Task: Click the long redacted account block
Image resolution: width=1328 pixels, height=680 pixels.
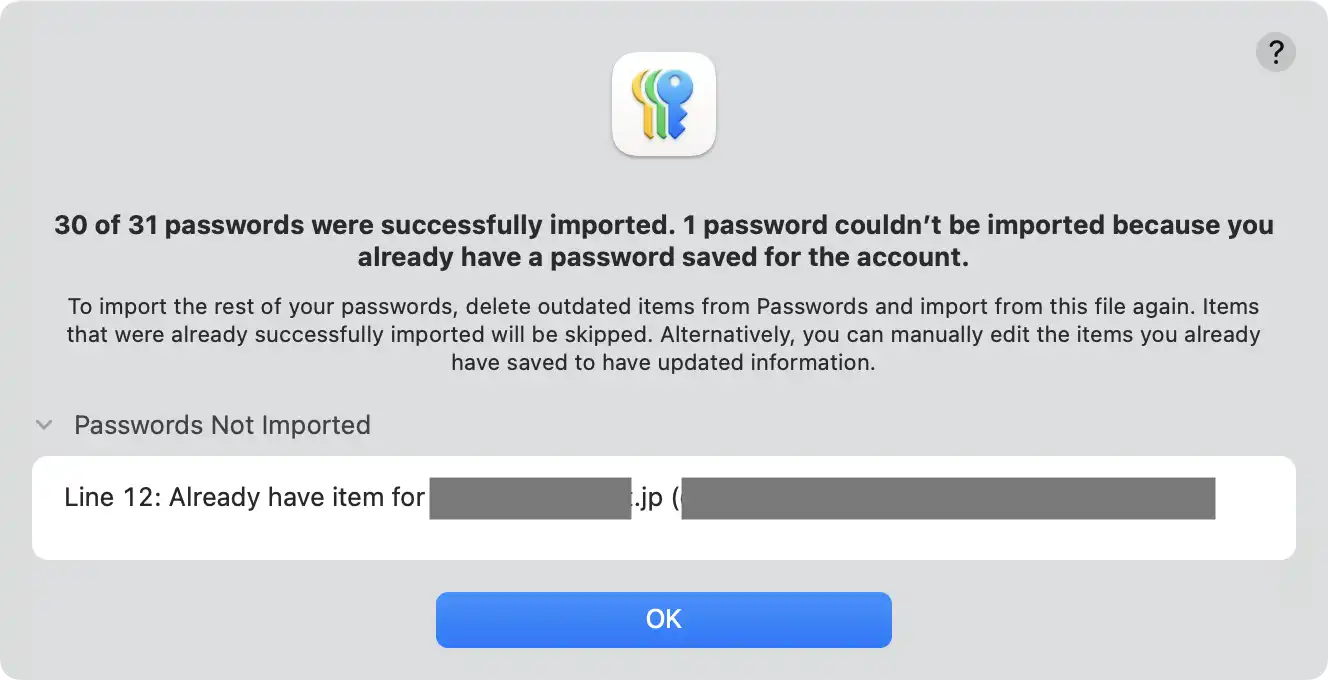Action: 948,498
